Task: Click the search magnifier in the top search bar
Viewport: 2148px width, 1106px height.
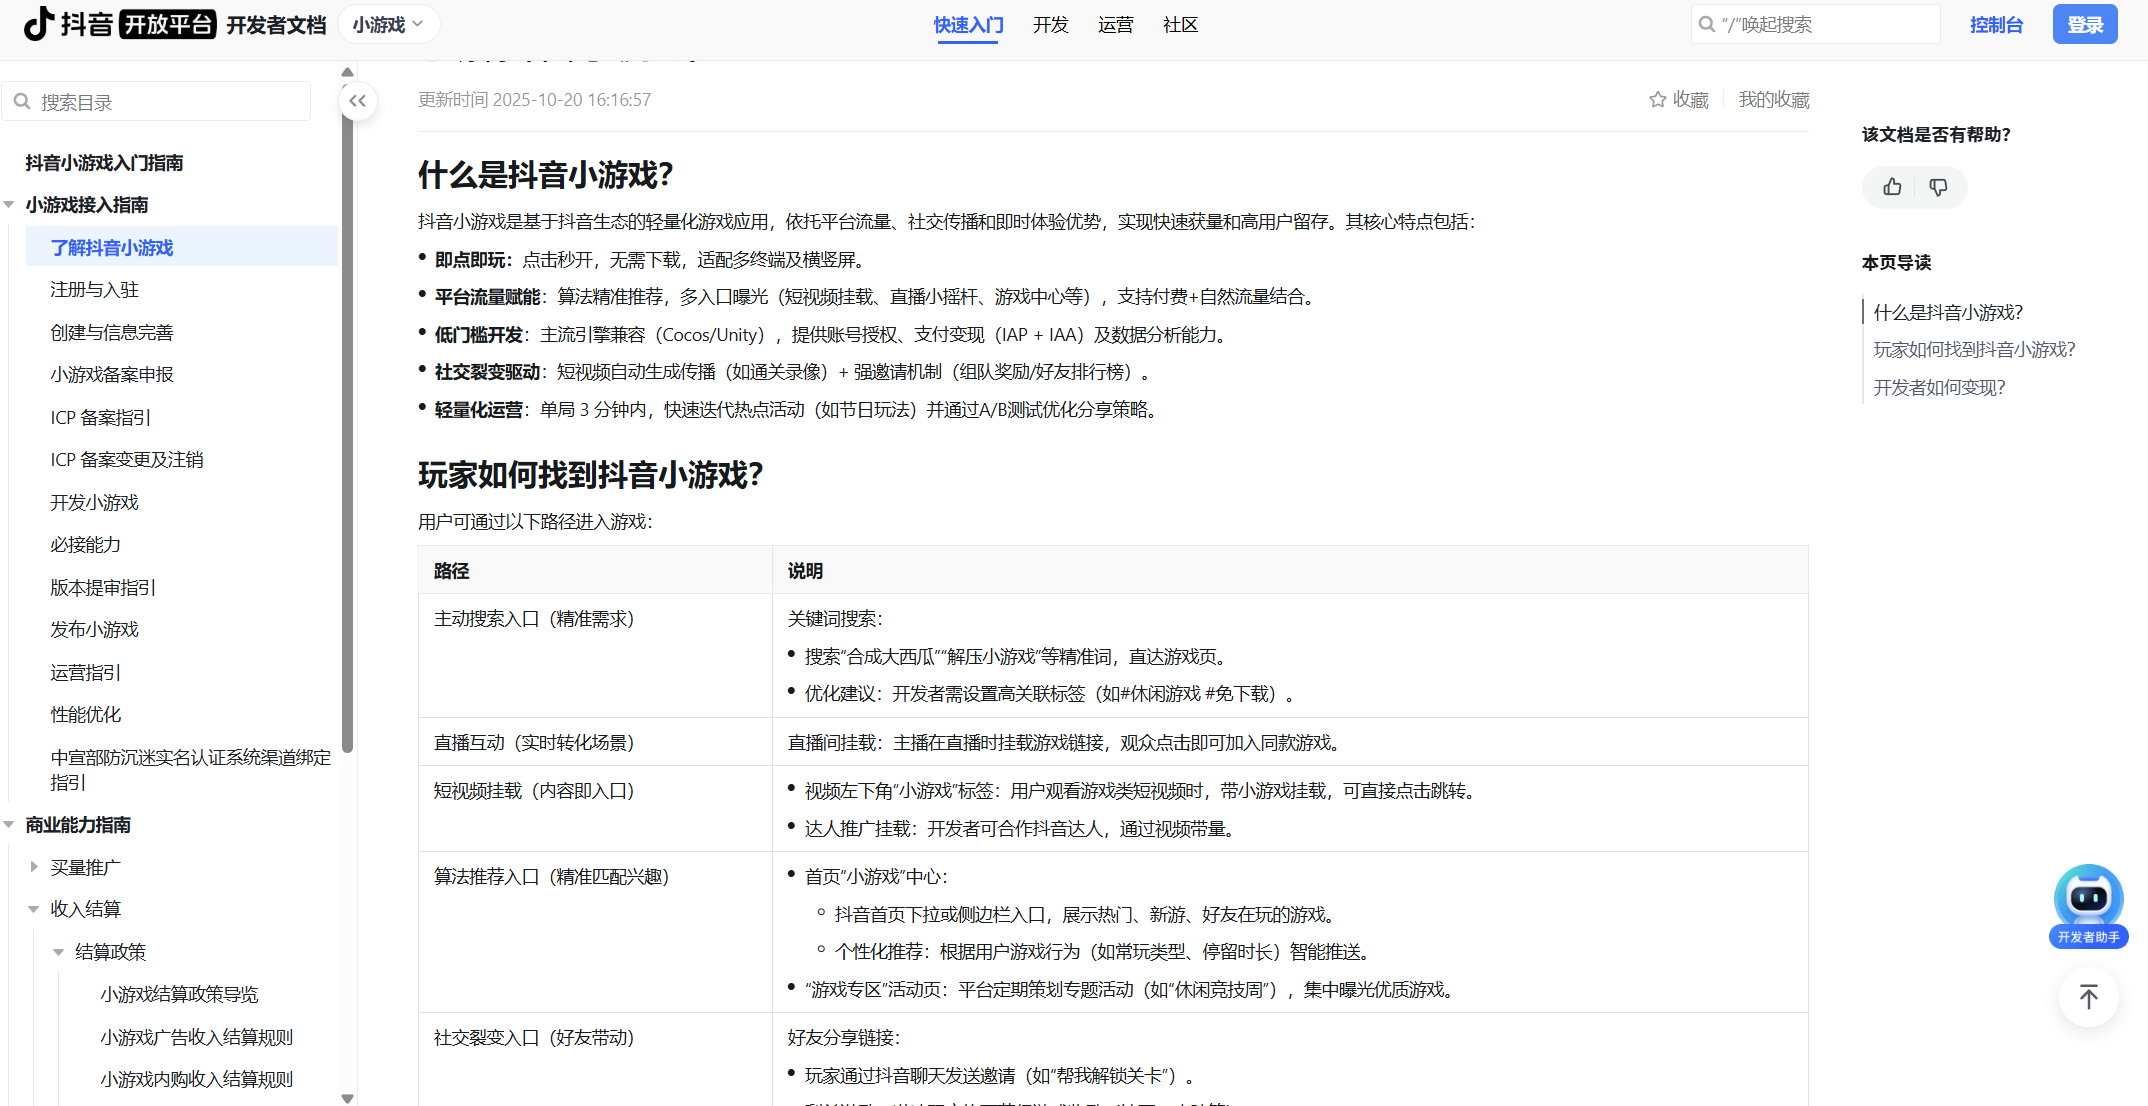Action: tap(1706, 23)
